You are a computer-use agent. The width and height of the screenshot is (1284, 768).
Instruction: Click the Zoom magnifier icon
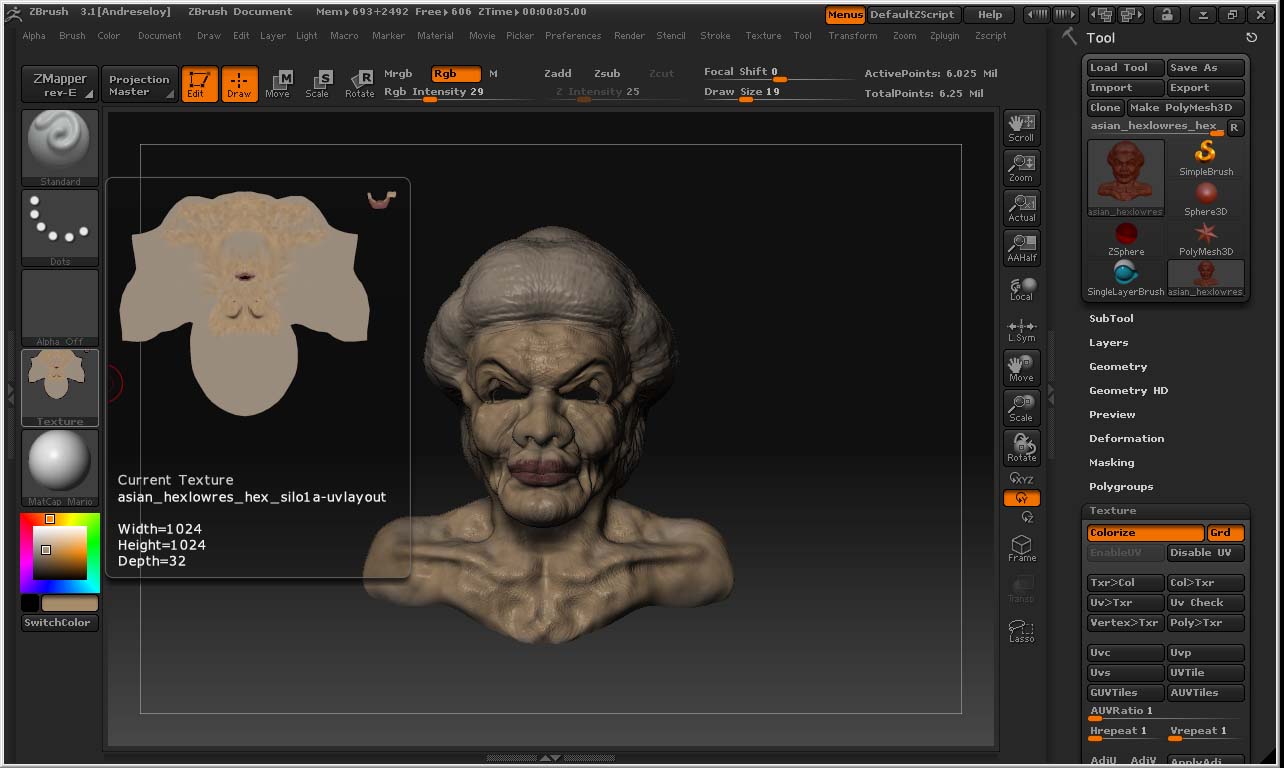(x=1021, y=168)
